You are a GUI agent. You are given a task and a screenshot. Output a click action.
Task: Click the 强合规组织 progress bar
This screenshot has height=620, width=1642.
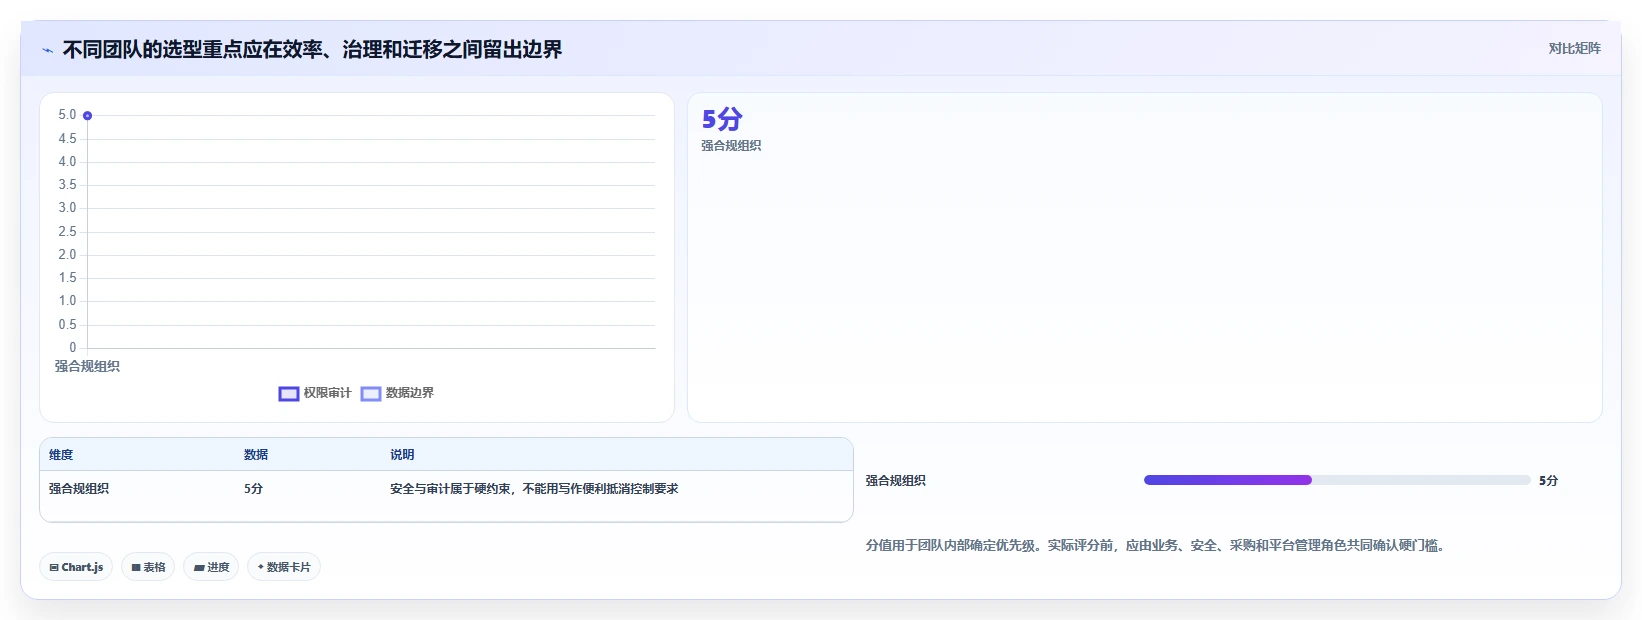pos(1337,480)
